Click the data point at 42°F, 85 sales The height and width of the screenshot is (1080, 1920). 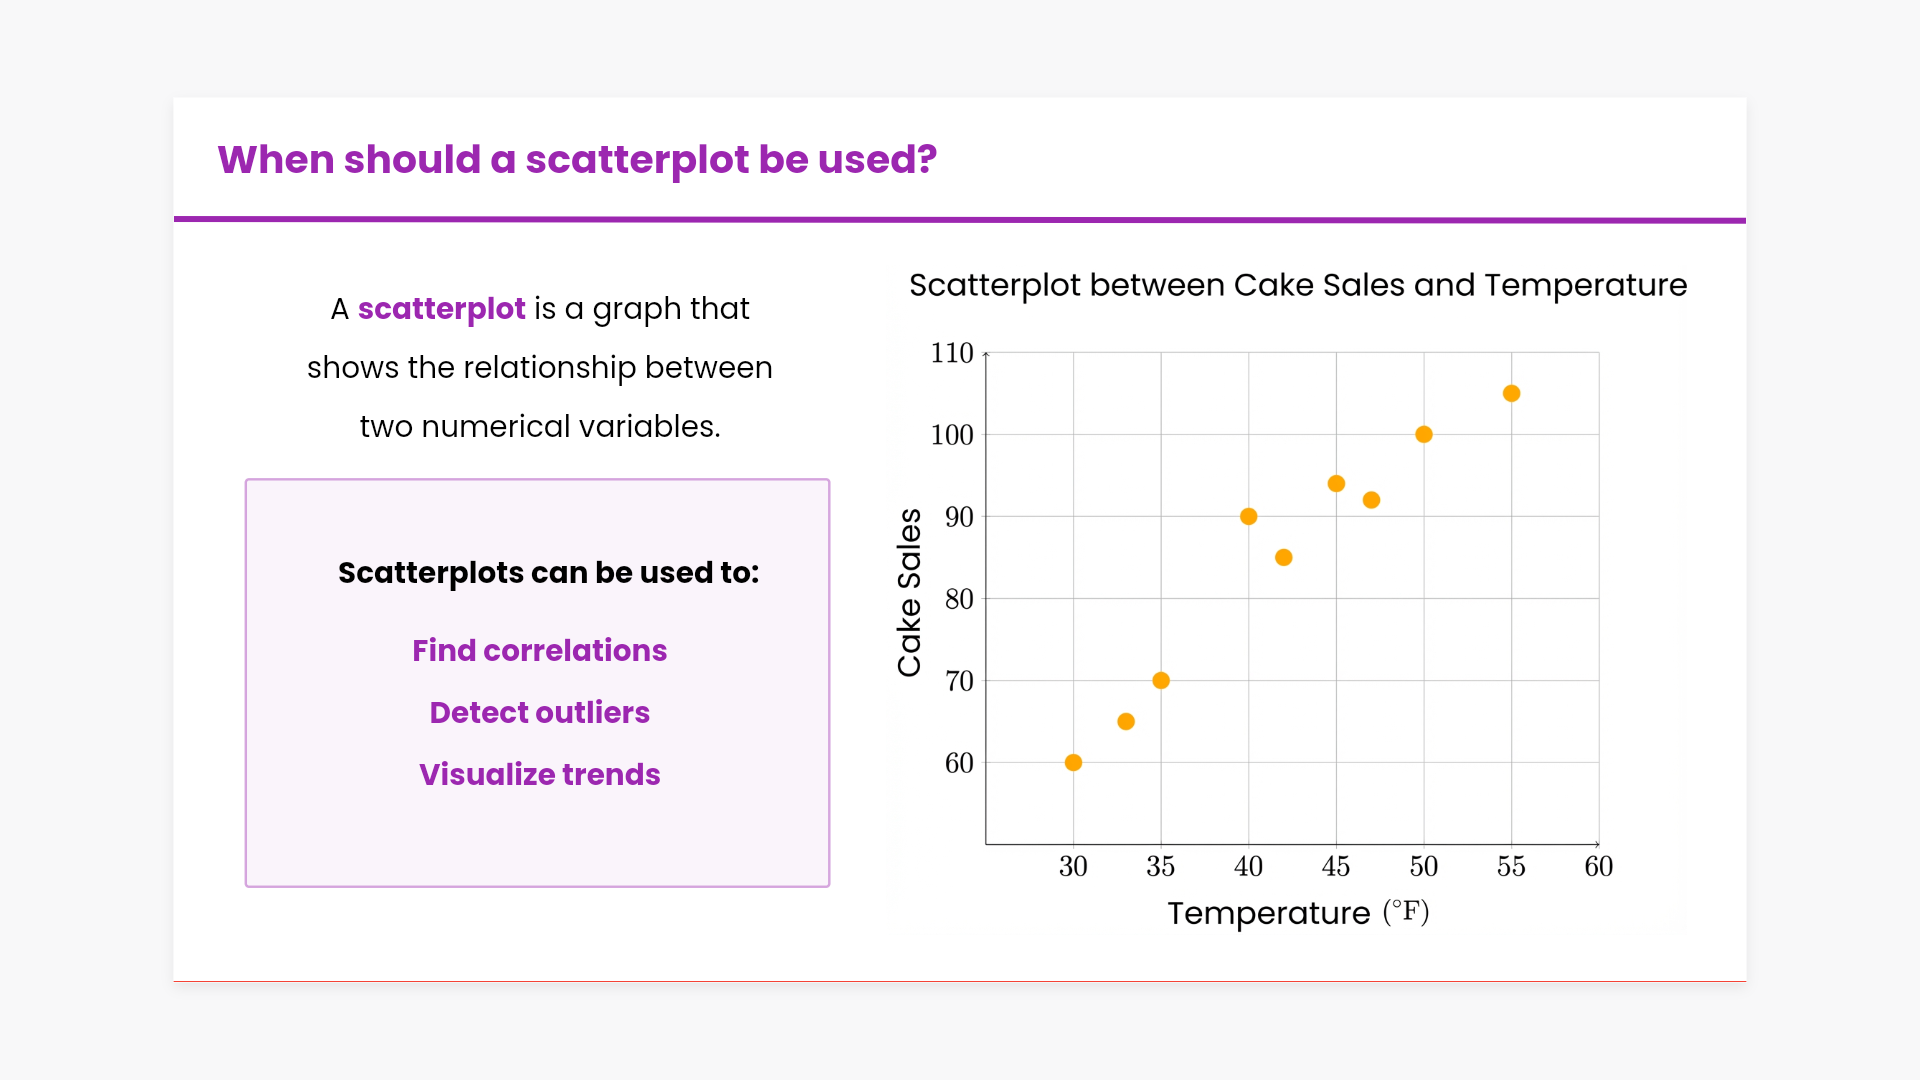[1284, 558]
